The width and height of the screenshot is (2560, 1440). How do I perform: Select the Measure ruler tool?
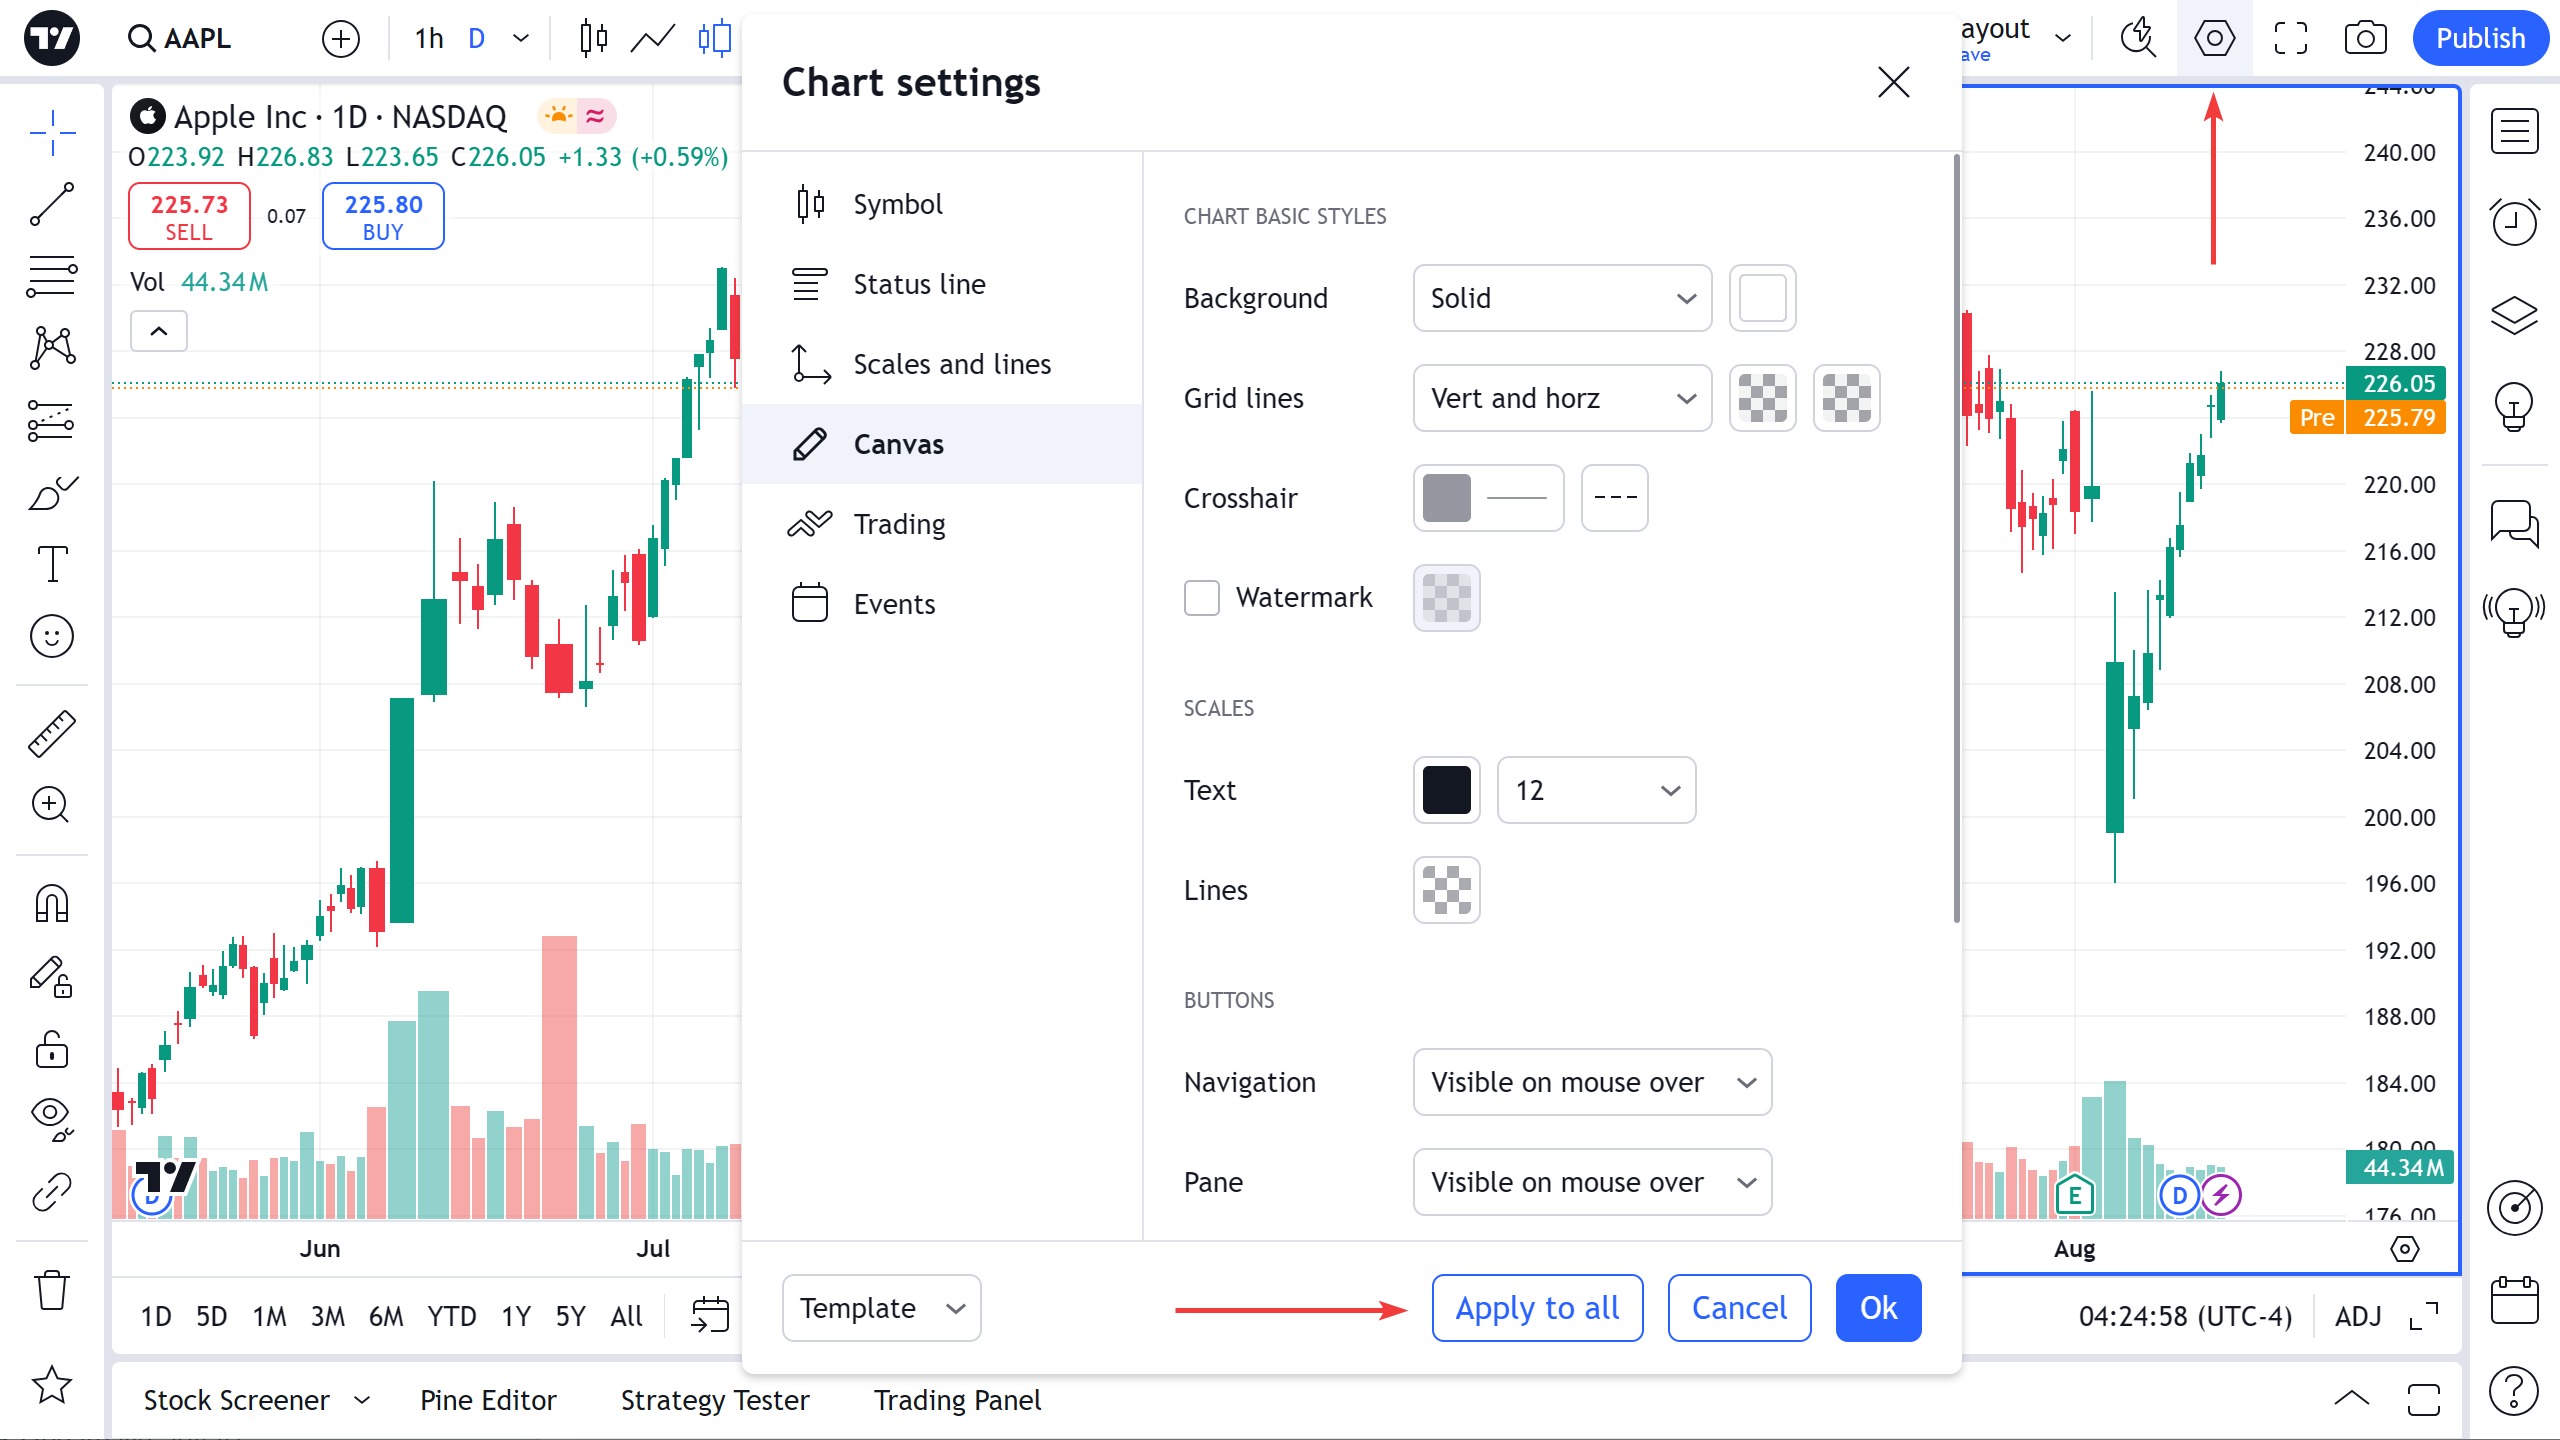pyautogui.click(x=52, y=733)
